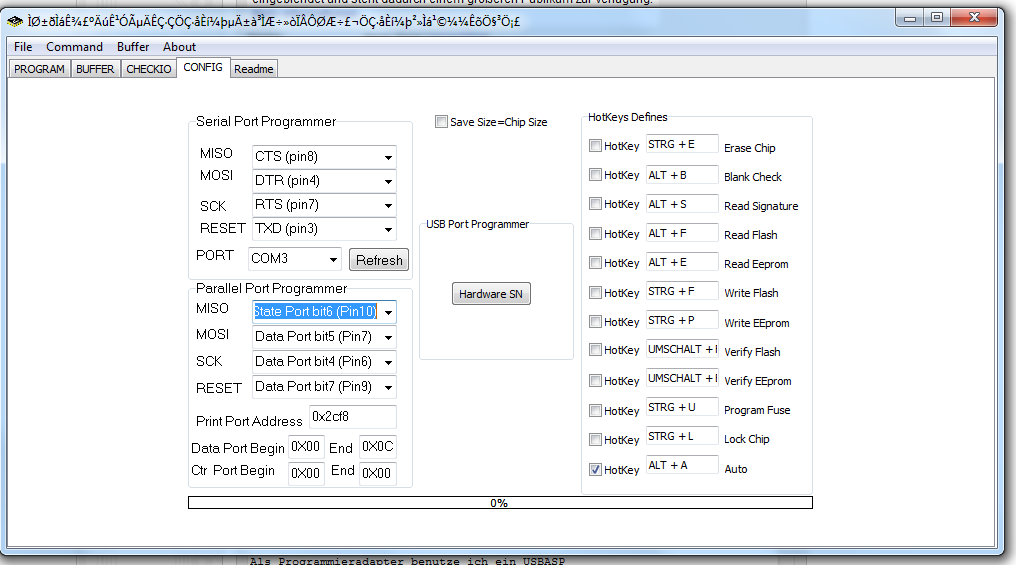Image resolution: width=1016 pixels, height=565 pixels.
Task: Click the Data Port Begin field
Action: [x=306, y=447]
